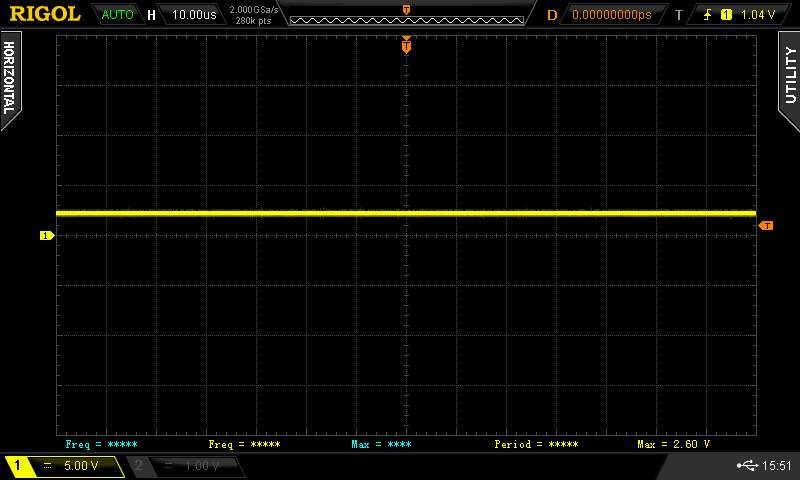Viewport: 800px width, 480px height.
Task: Click the yellow trigger source channel badge
Action: [726, 15]
